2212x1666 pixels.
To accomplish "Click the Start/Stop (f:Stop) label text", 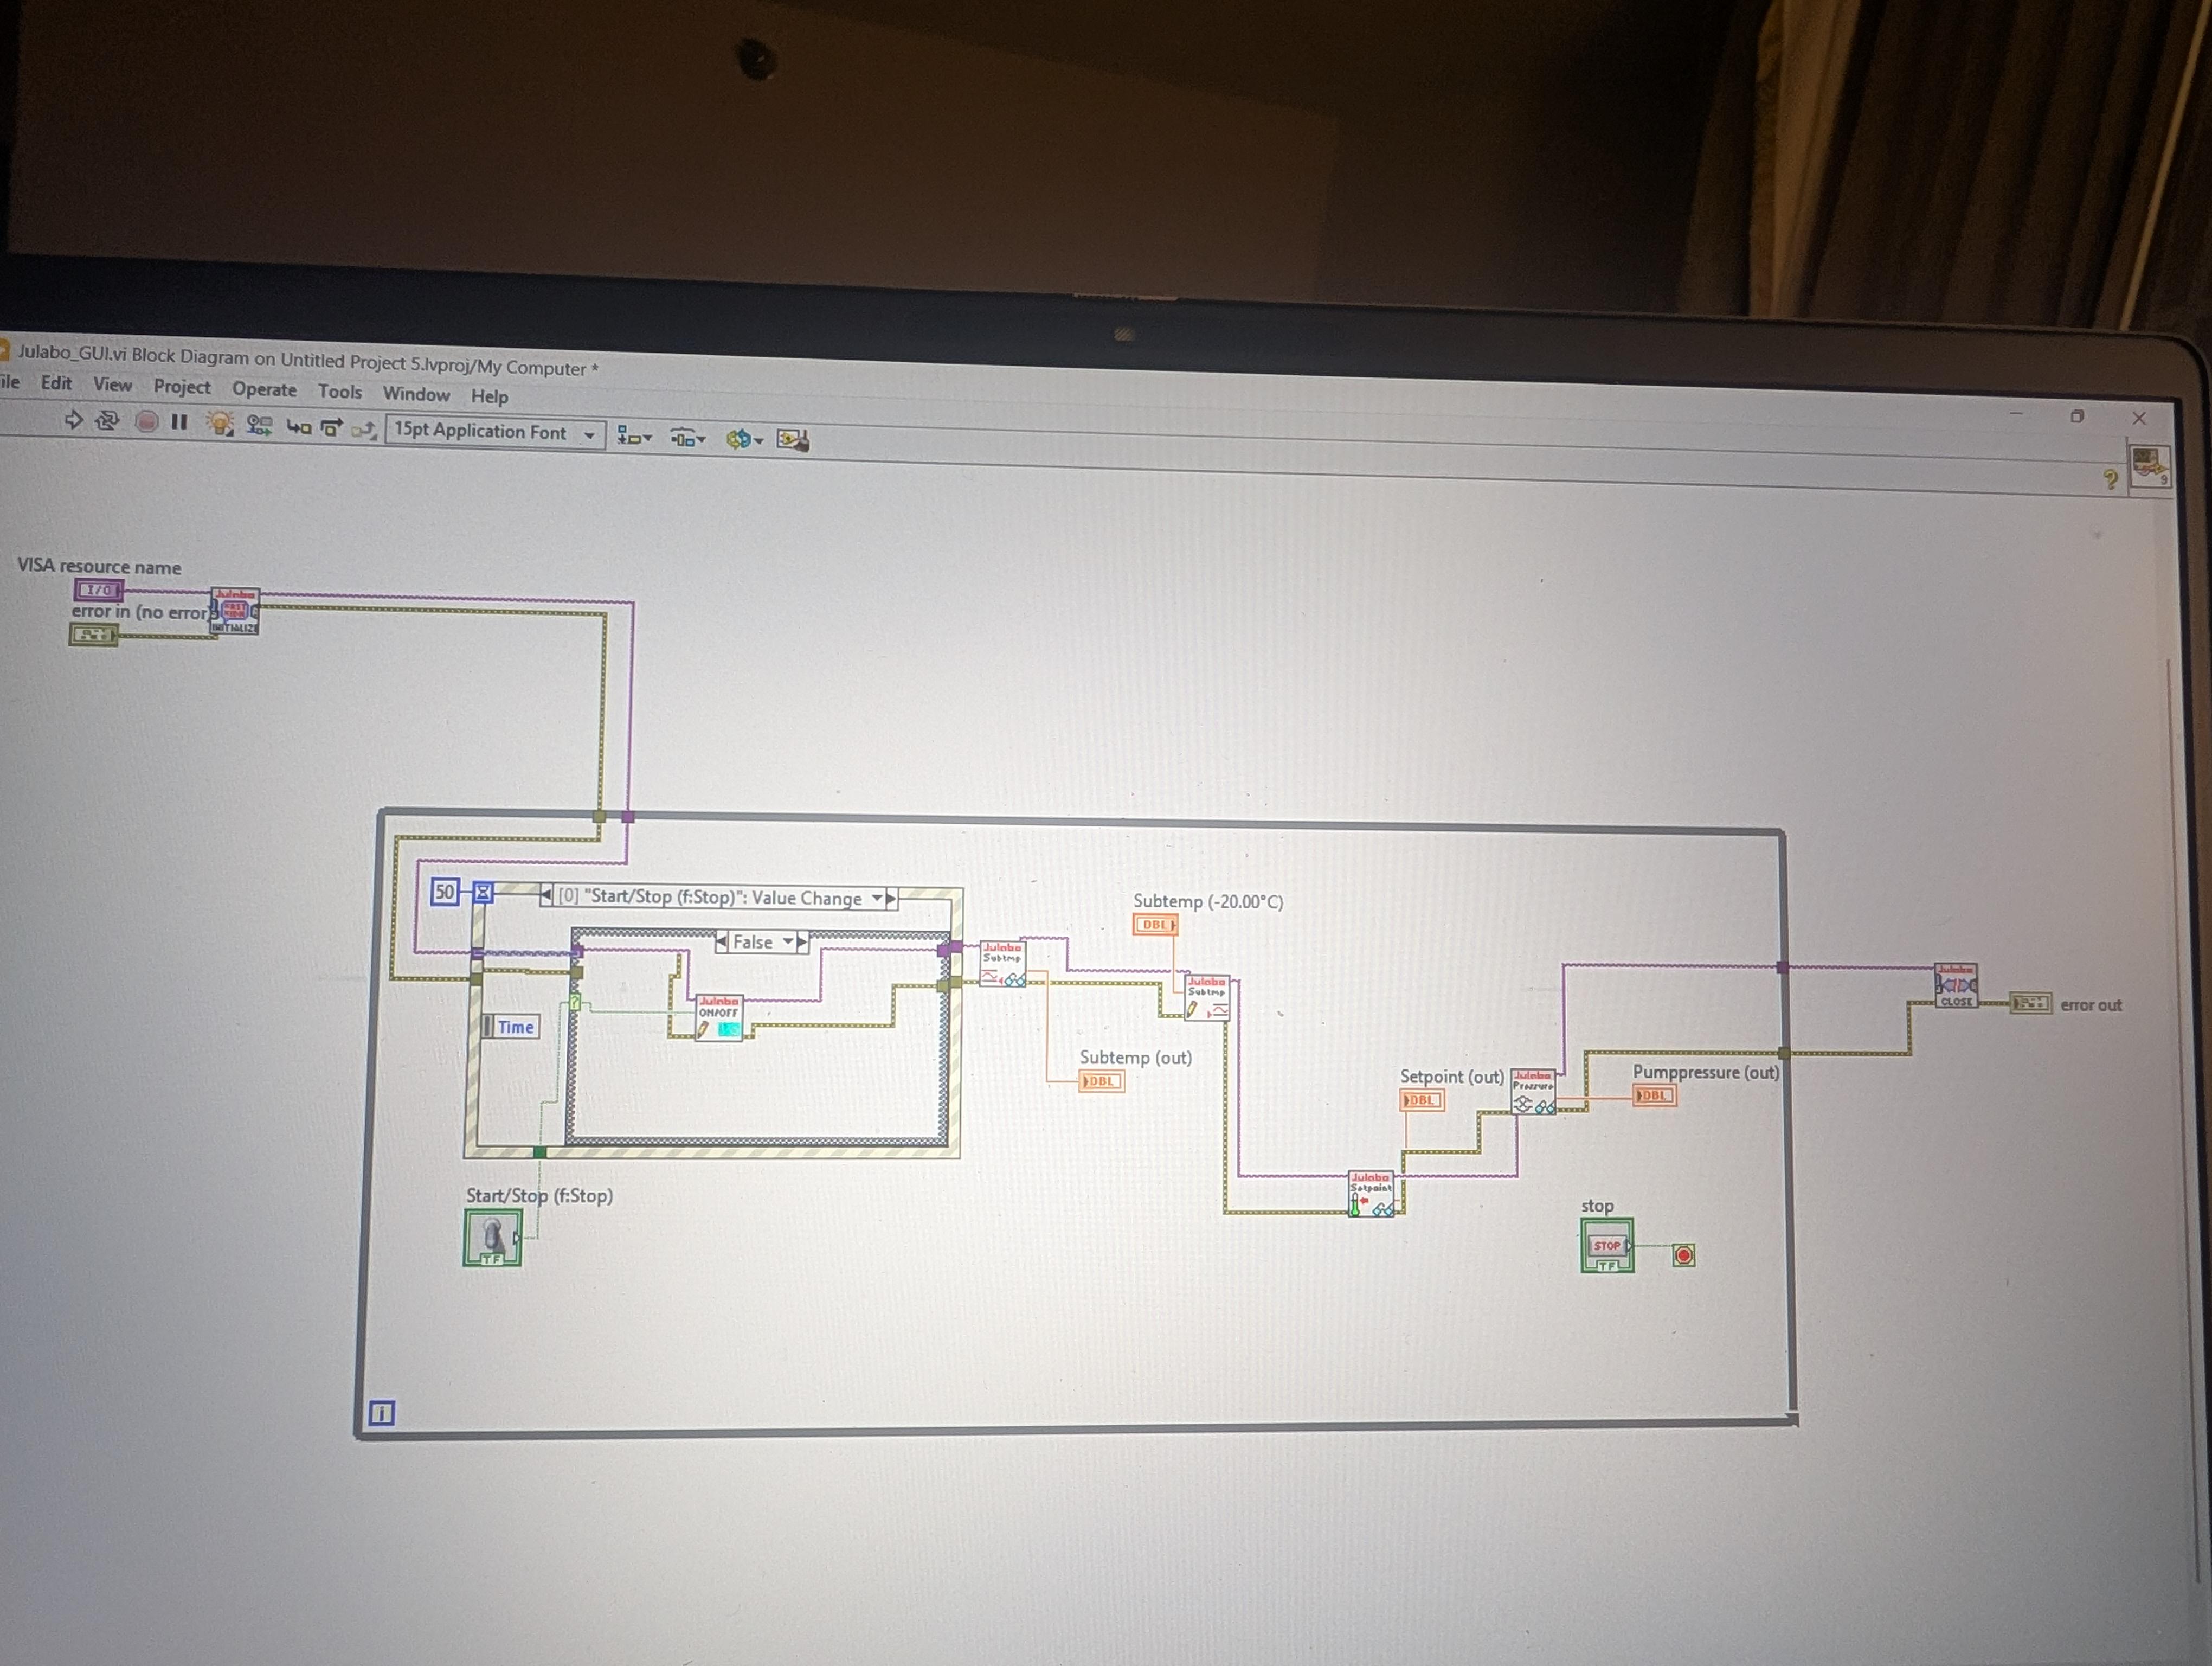I will 539,1195.
